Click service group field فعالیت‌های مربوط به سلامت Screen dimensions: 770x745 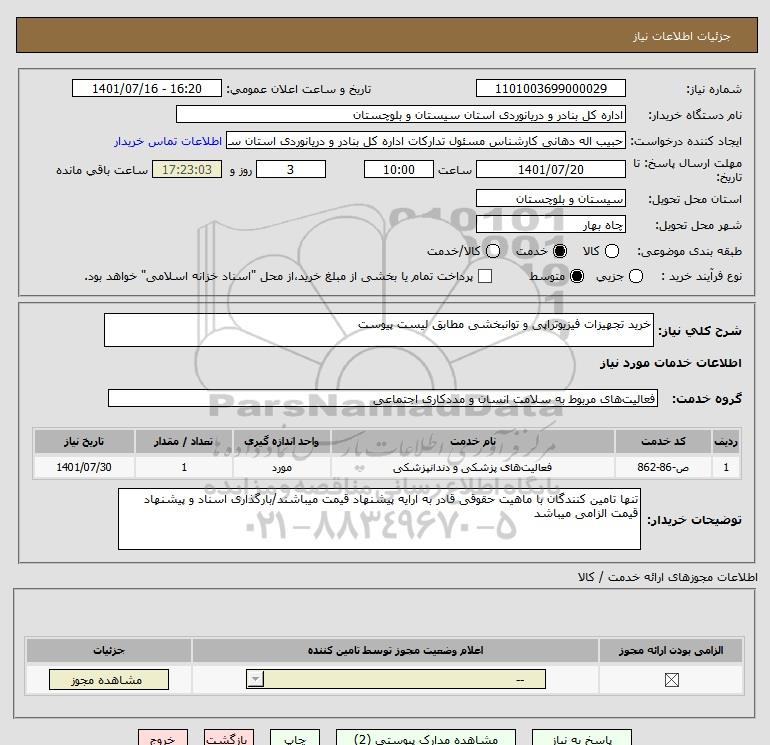pyautogui.click(x=383, y=398)
